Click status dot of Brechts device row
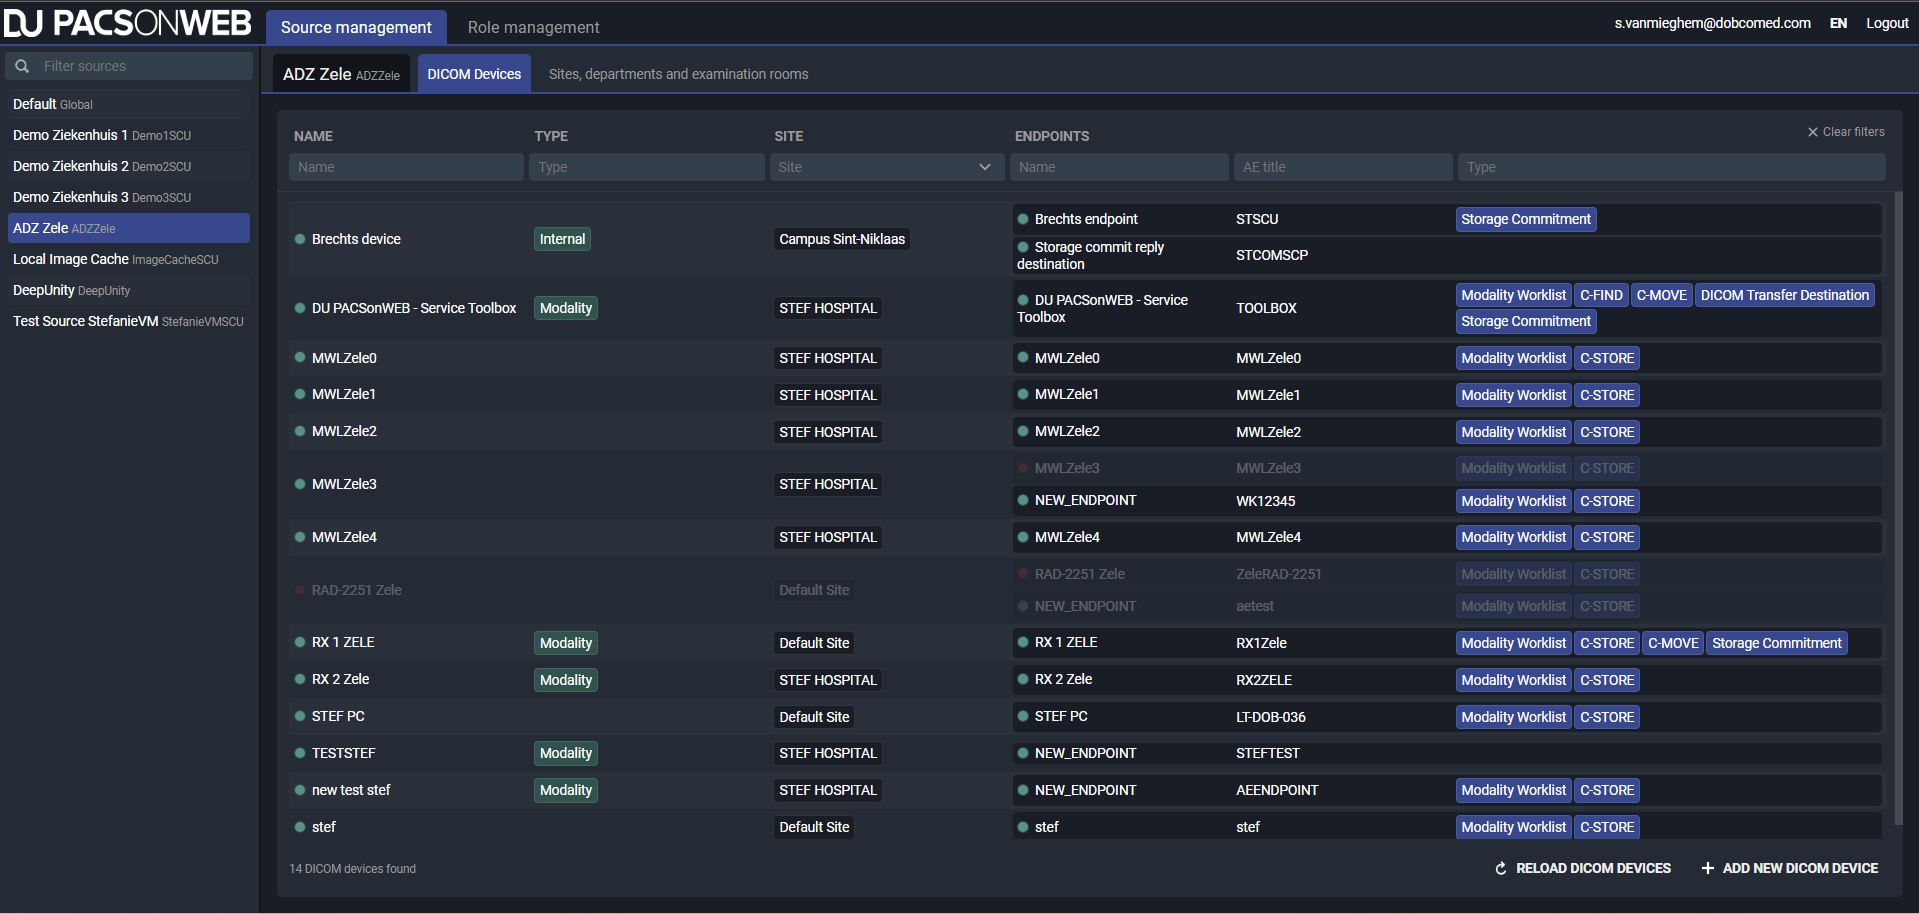1919x914 pixels. coord(300,239)
